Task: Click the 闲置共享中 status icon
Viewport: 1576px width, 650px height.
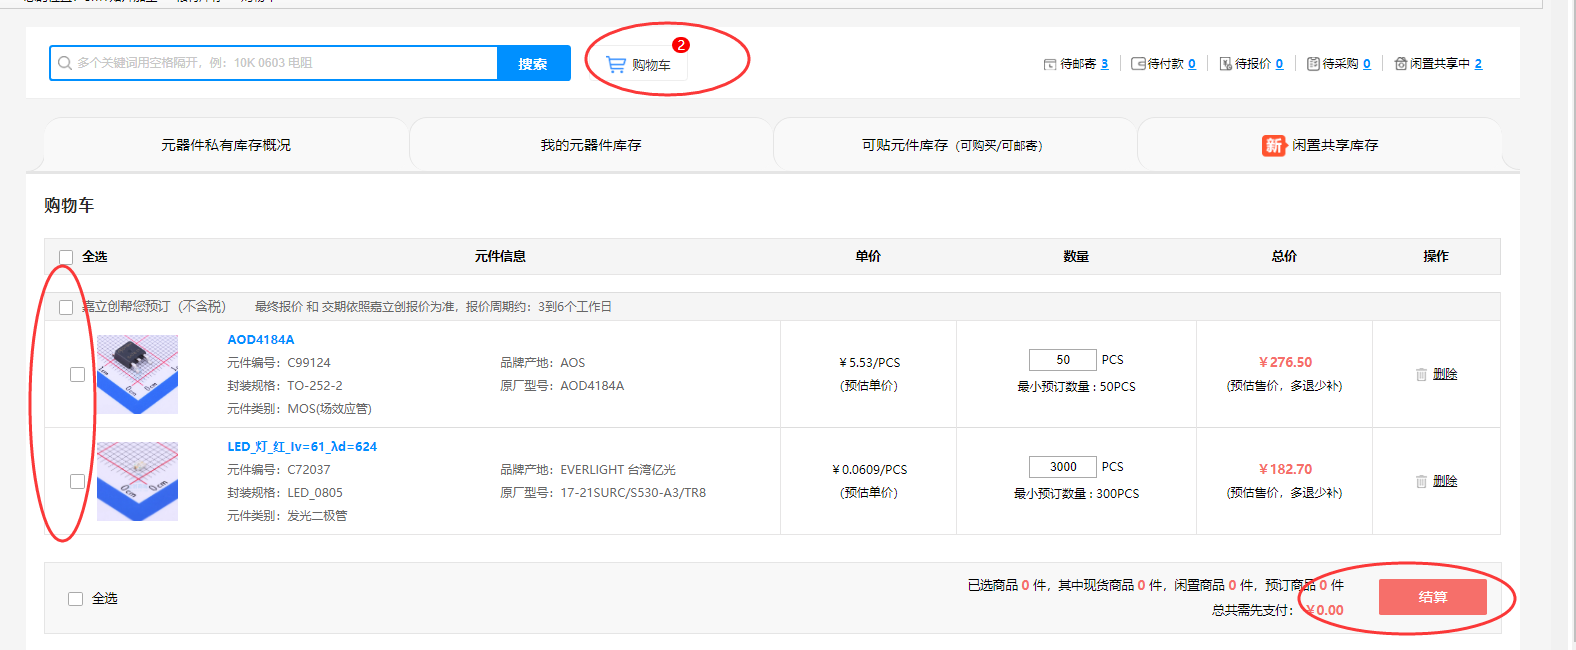Action: pyautogui.click(x=1401, y=64)
